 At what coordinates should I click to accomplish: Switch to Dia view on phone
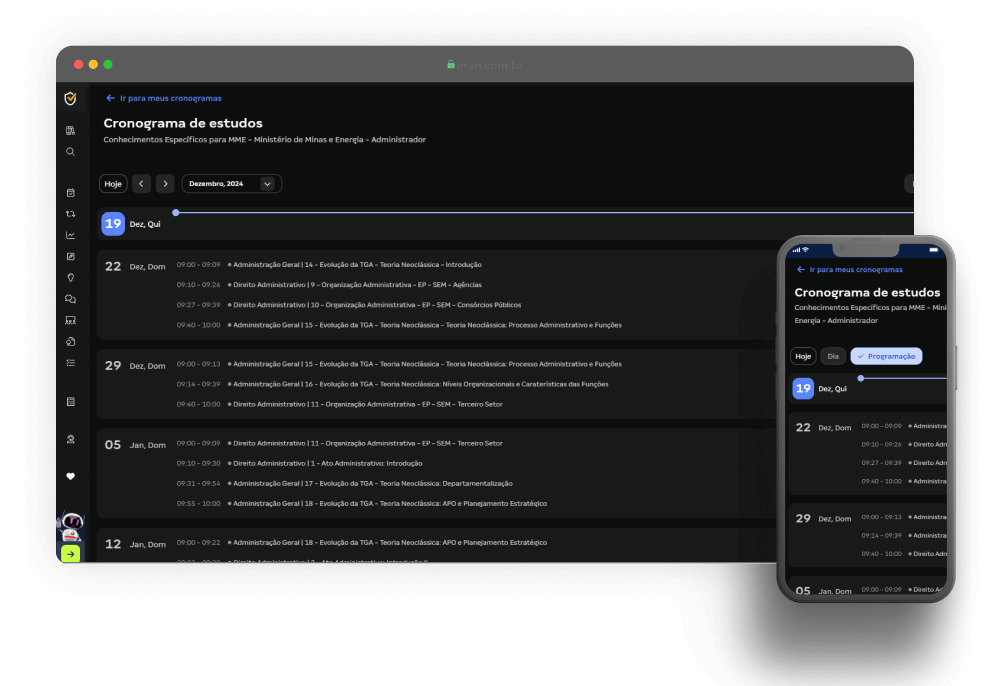pos(832,356)
